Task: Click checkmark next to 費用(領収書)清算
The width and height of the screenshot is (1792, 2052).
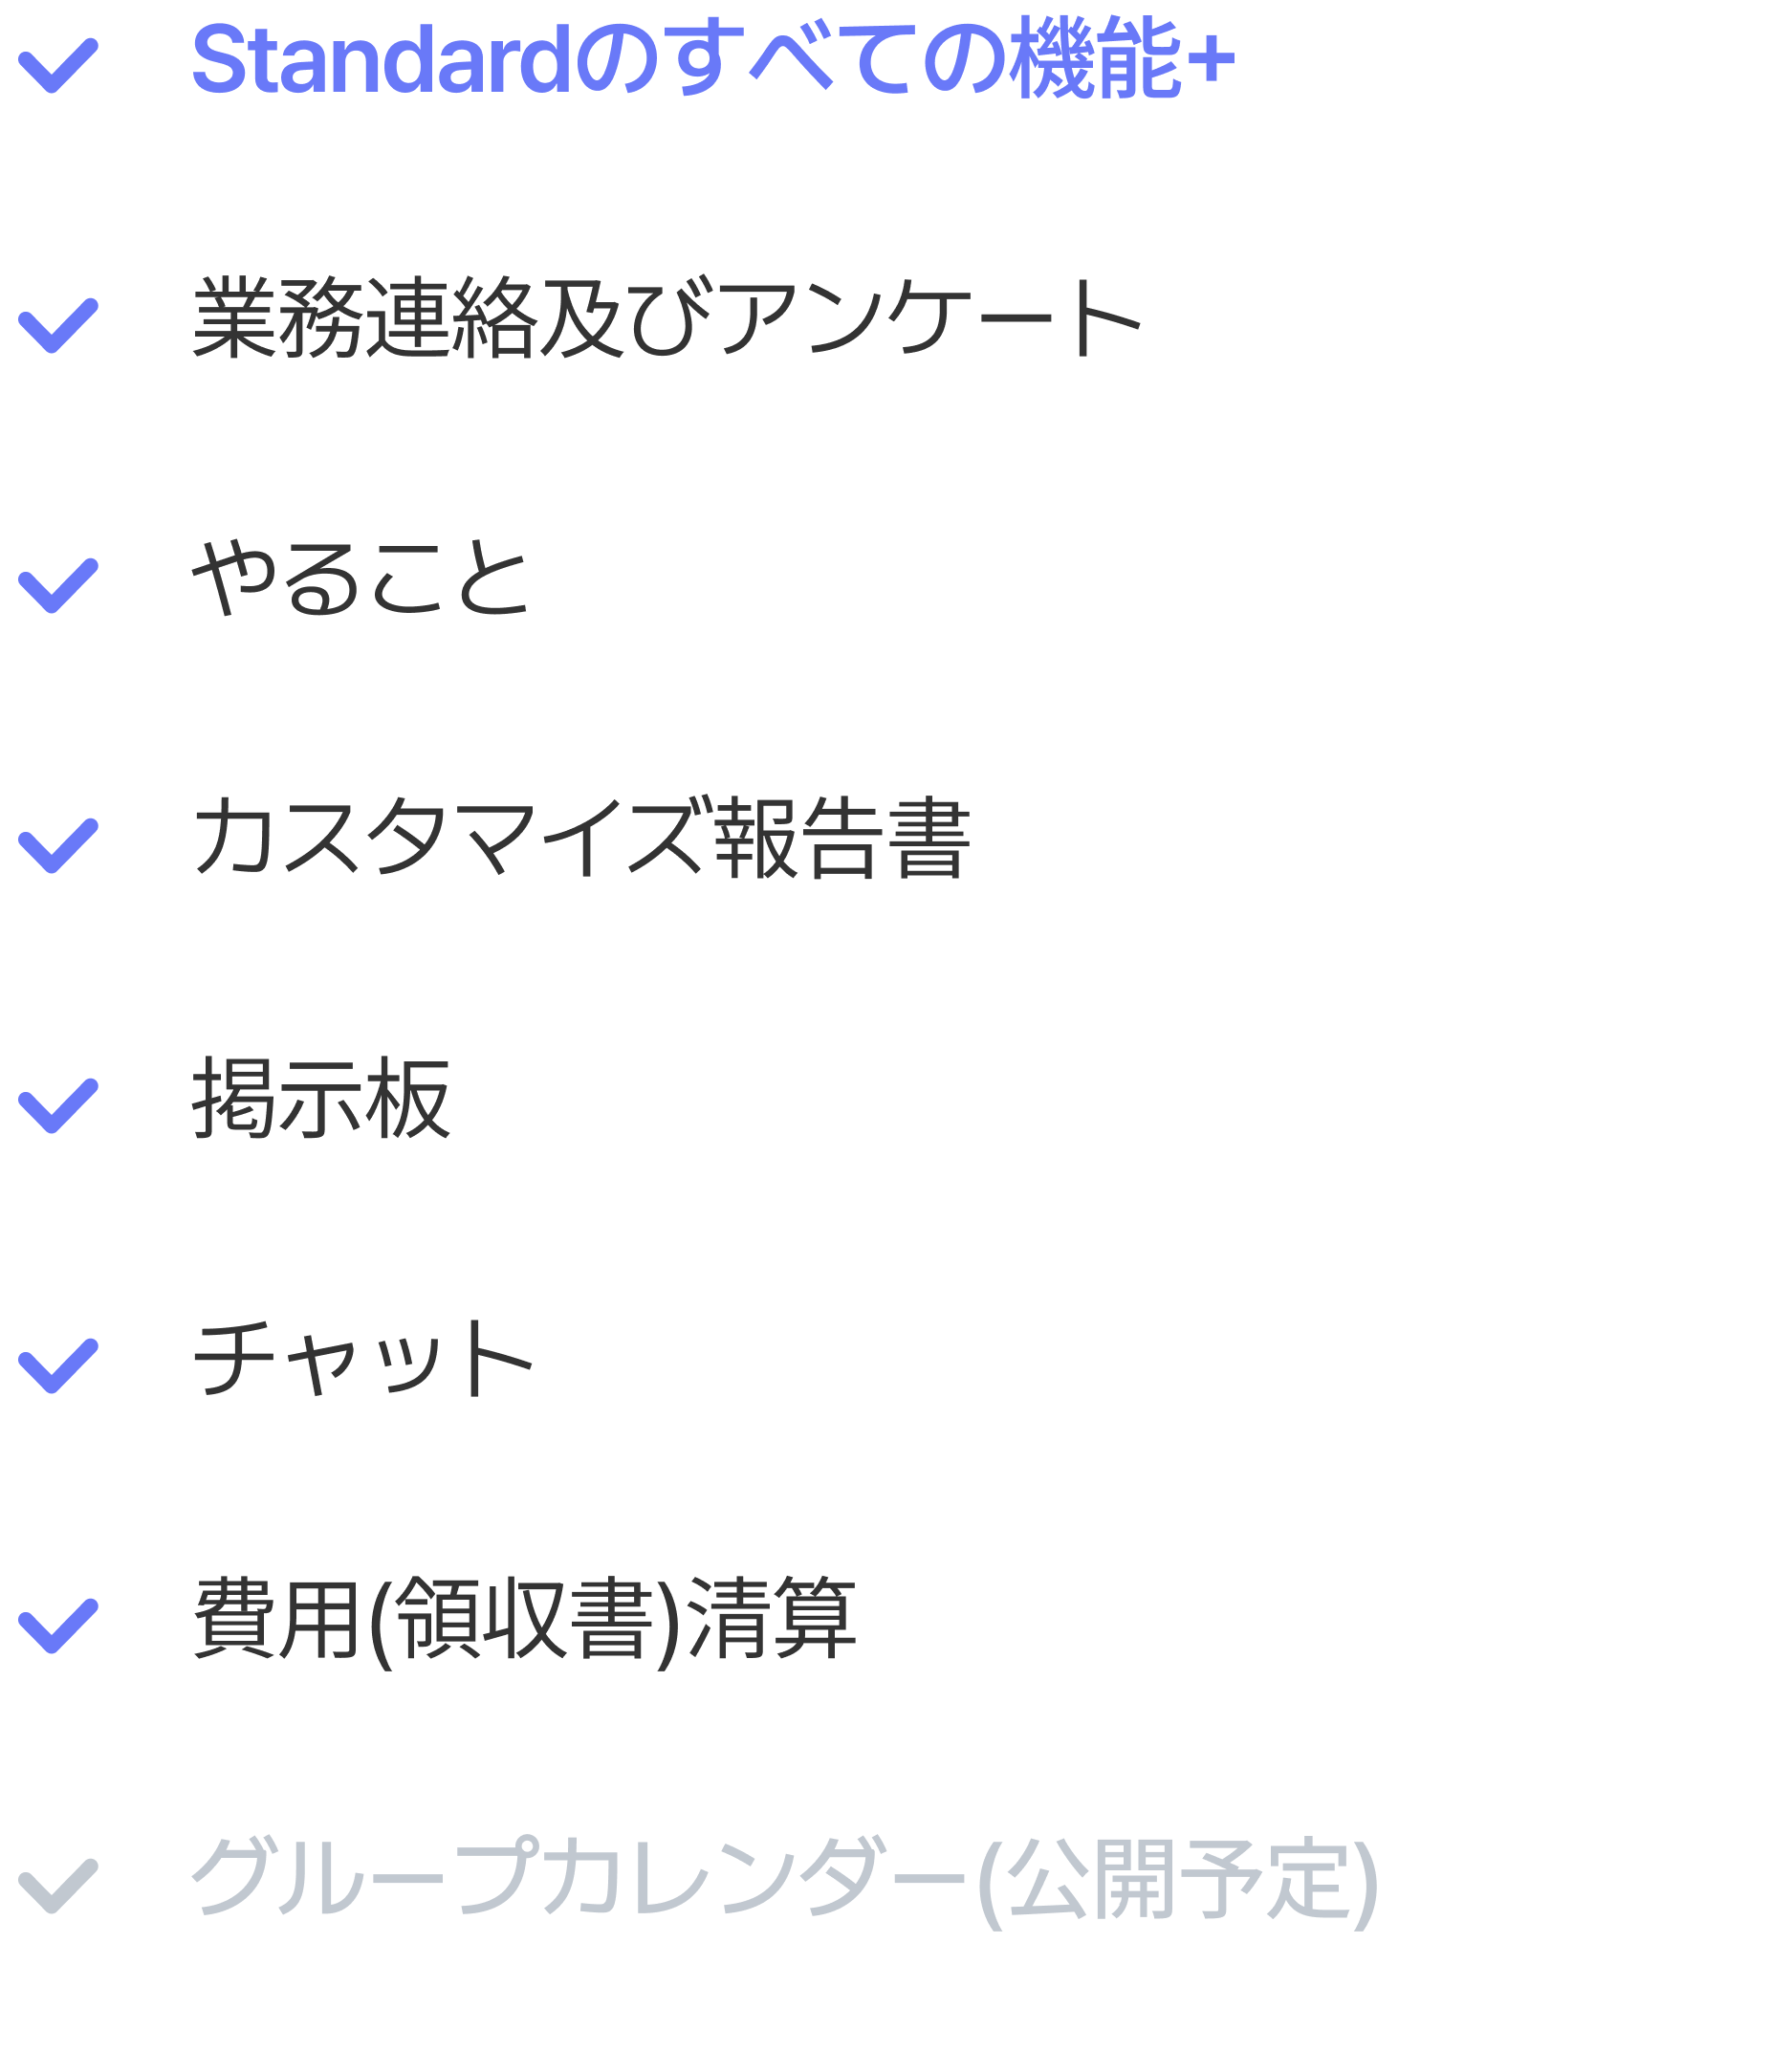Action: [x=58, y=1626]
